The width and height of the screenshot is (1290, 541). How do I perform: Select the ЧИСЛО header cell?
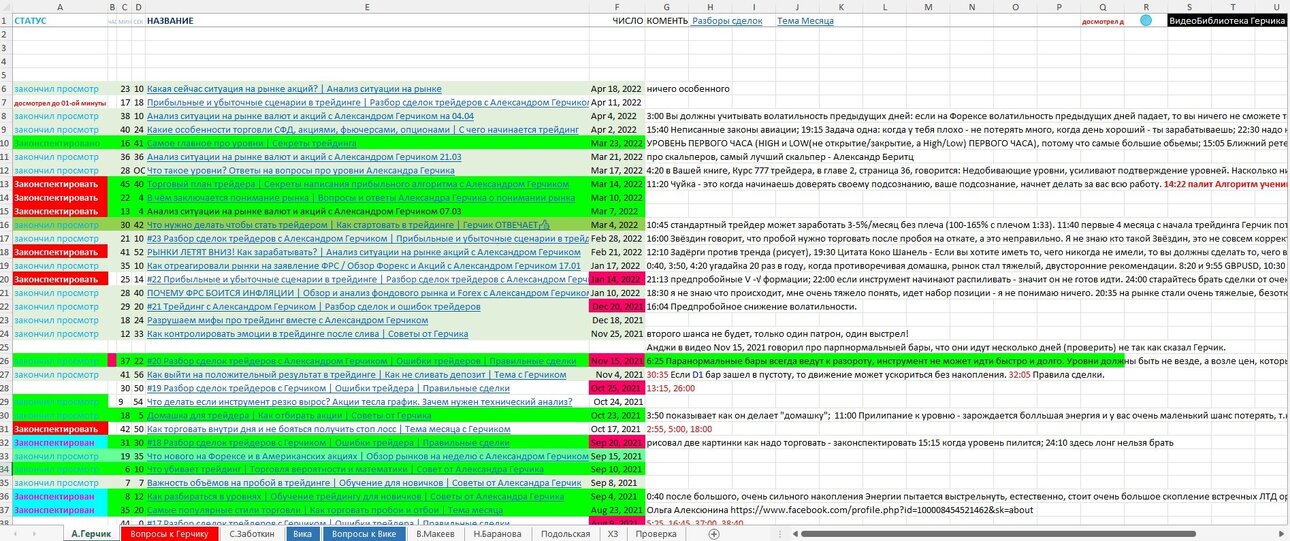616,21
